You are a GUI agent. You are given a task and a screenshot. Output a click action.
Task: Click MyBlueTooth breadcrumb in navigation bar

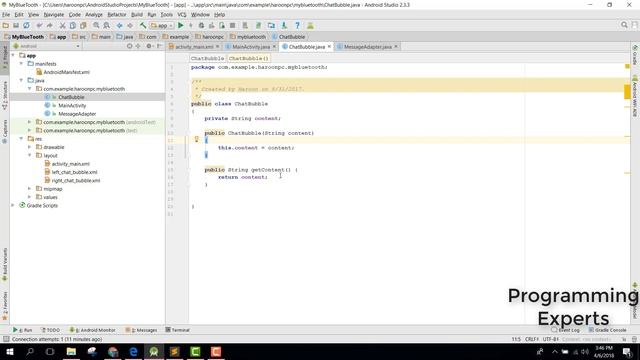[x=24, y=37]
